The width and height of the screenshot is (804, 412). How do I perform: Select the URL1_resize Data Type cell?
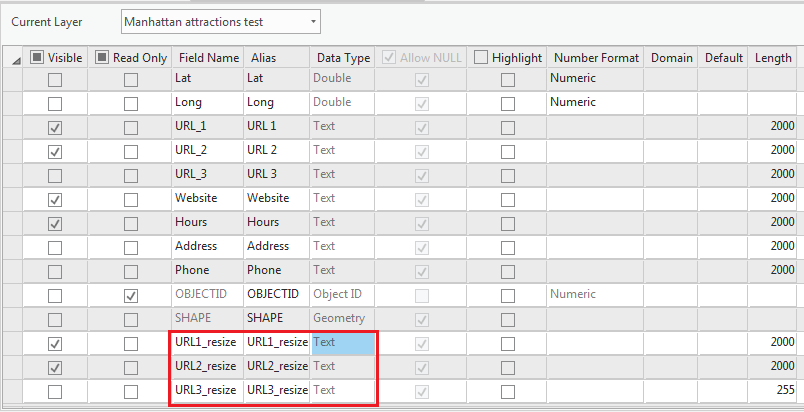coord(343,342)
